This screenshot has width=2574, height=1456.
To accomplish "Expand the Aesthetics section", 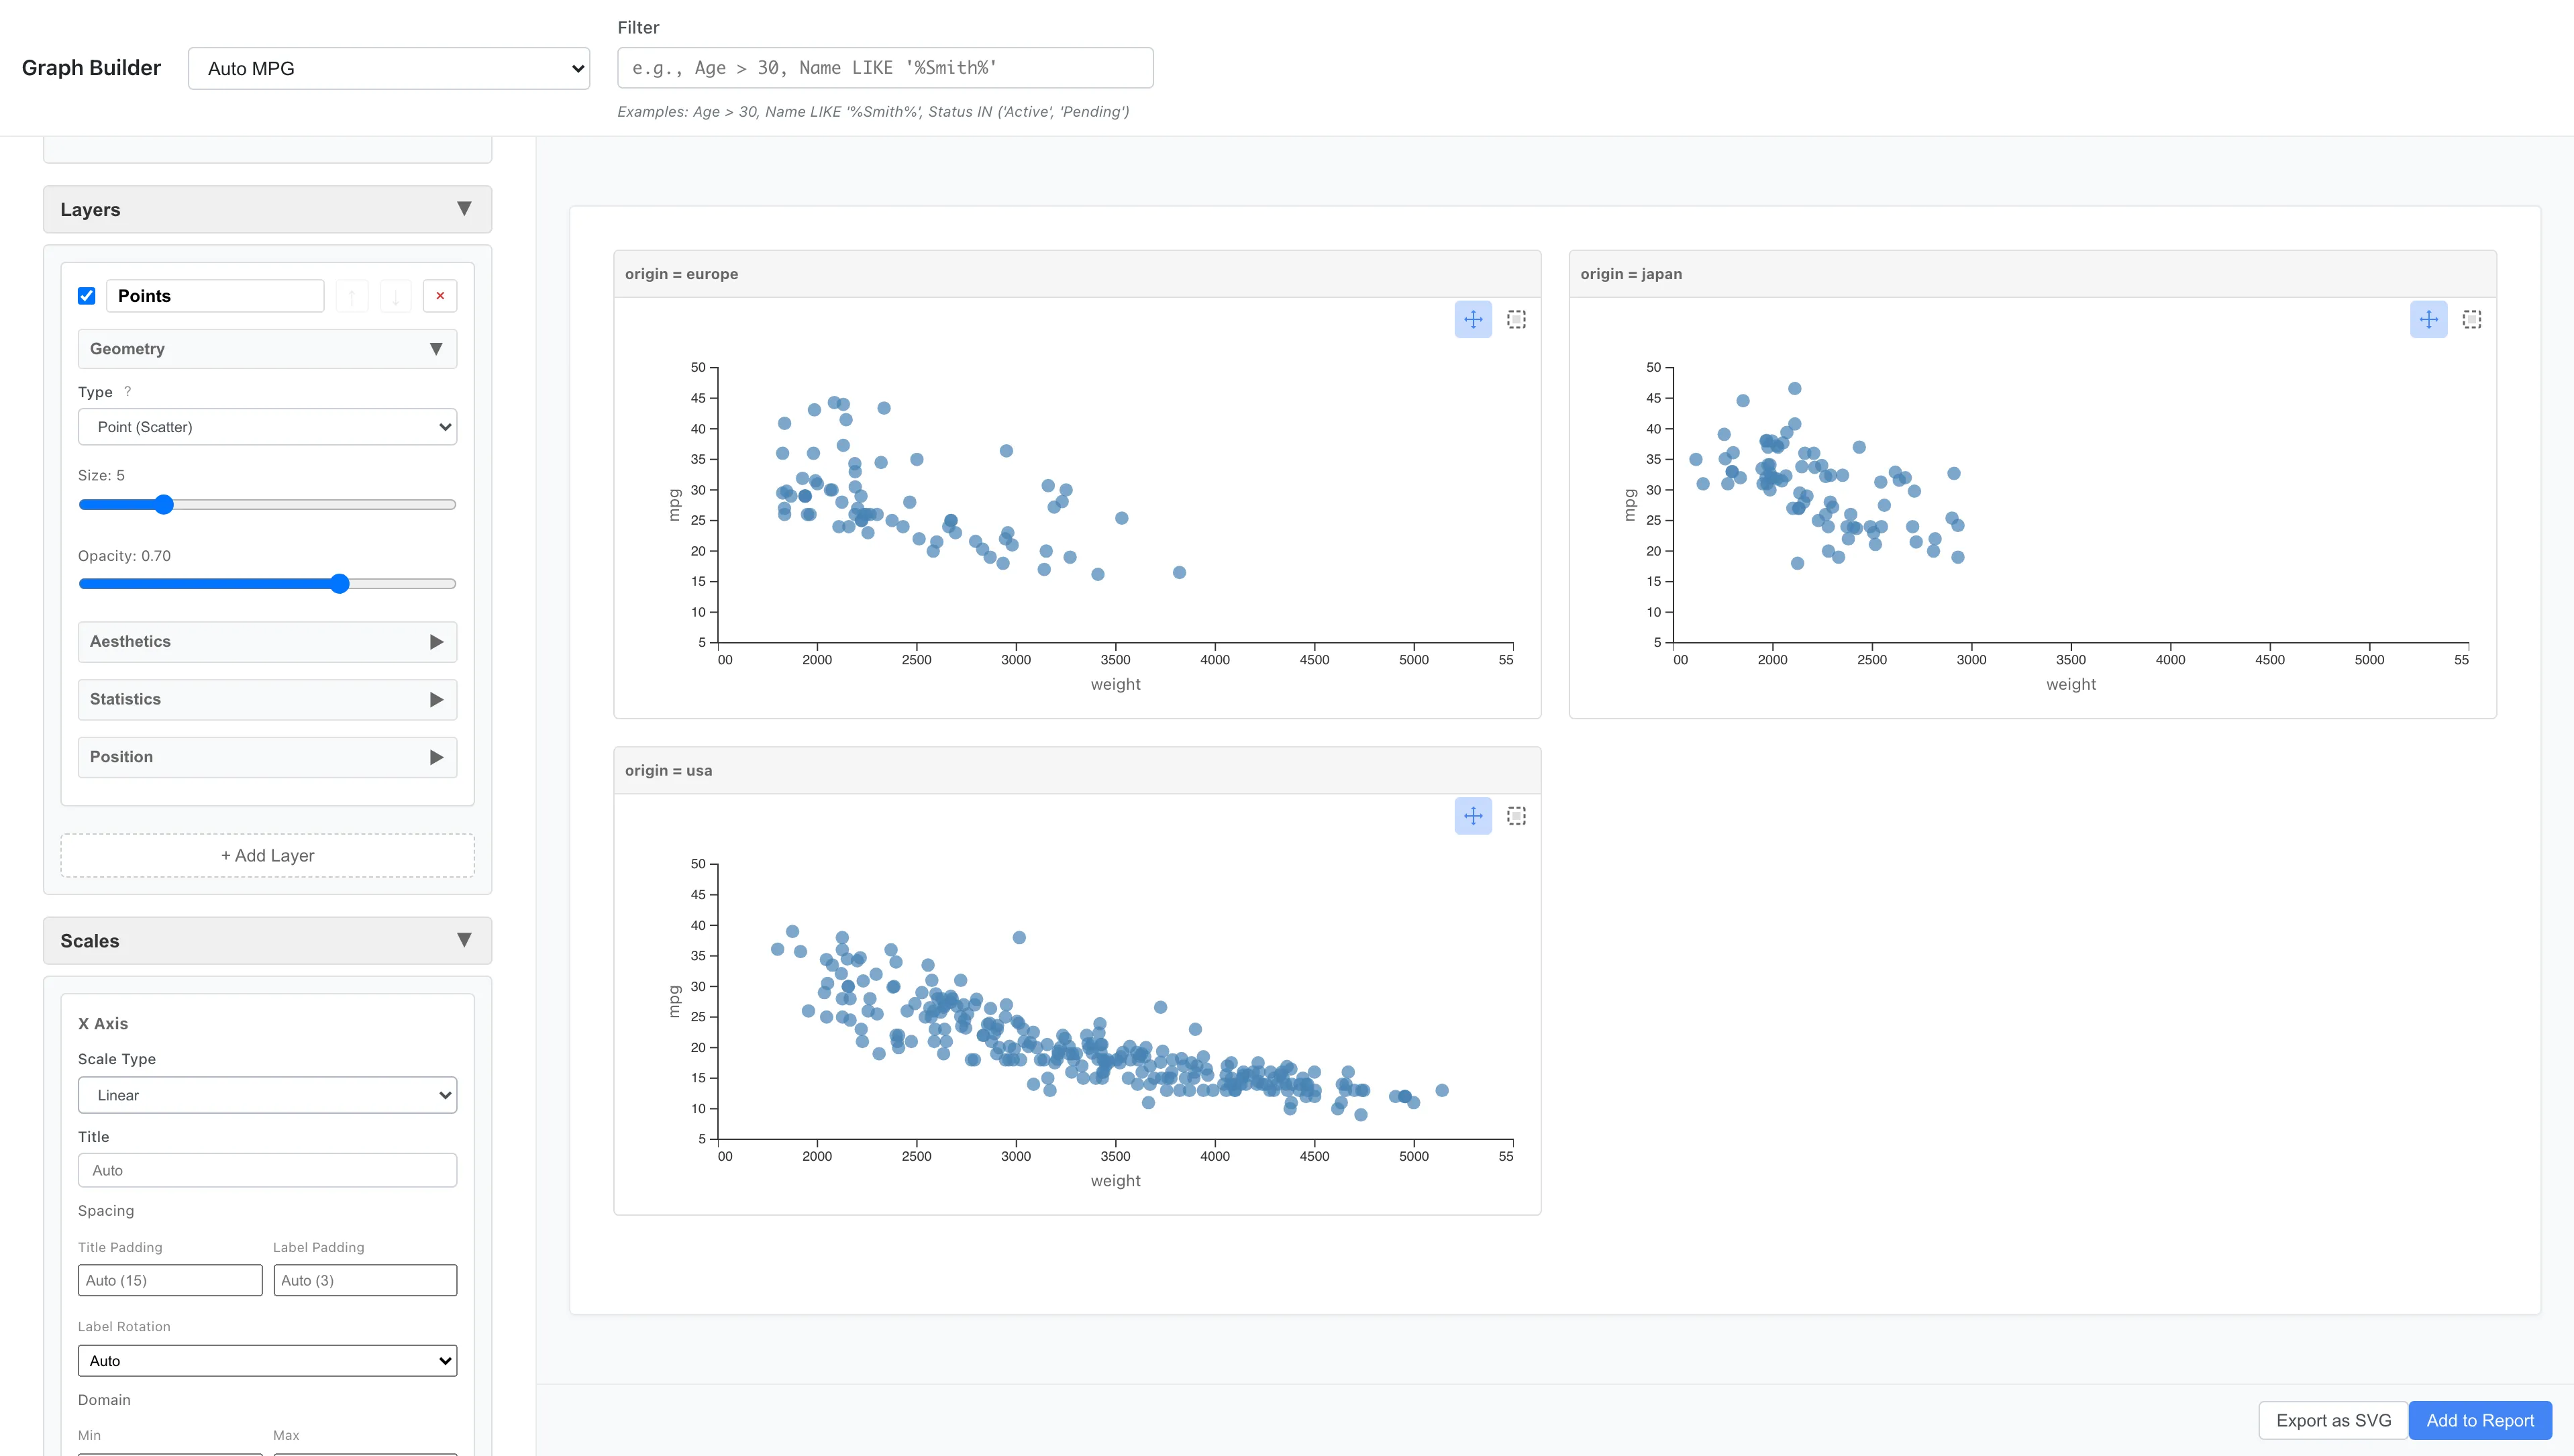I will pyautogui.click(x=267, y=641).
